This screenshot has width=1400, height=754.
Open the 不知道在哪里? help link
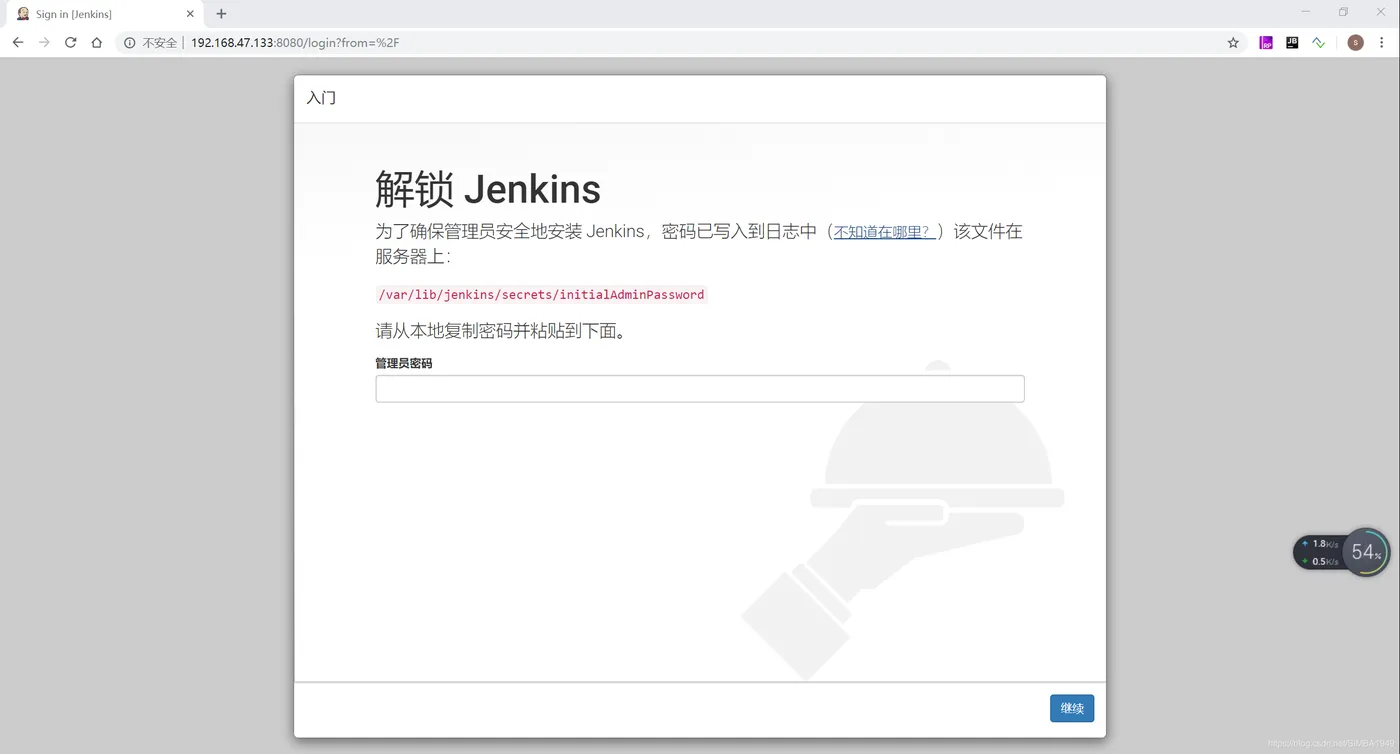tap(884, 232)
